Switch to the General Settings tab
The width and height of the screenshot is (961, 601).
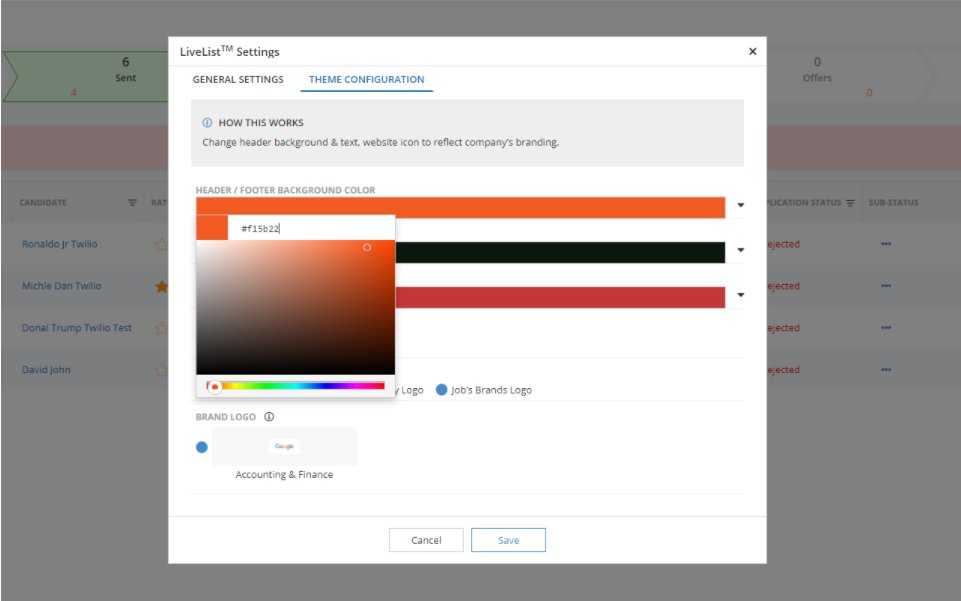coord(238,79)
